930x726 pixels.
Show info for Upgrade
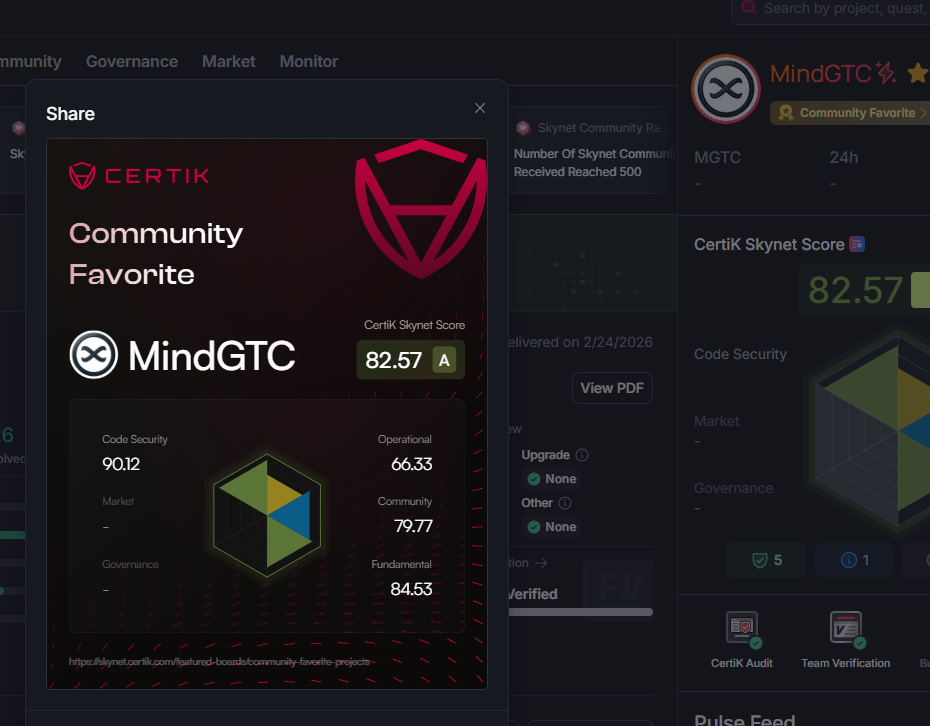[582, 455]
